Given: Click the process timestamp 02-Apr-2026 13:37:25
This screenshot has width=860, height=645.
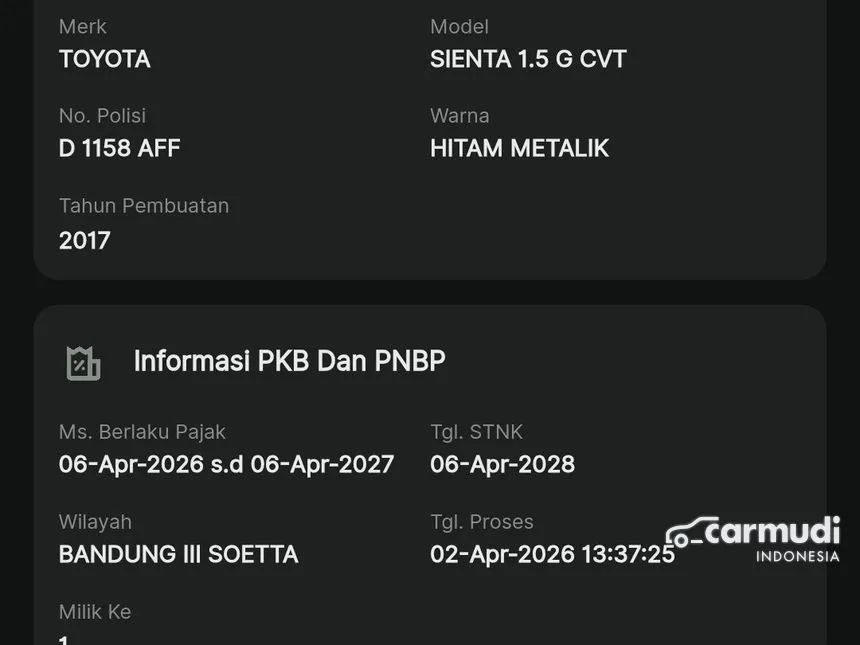Looking at the screenshot, I should pos(552,554).
